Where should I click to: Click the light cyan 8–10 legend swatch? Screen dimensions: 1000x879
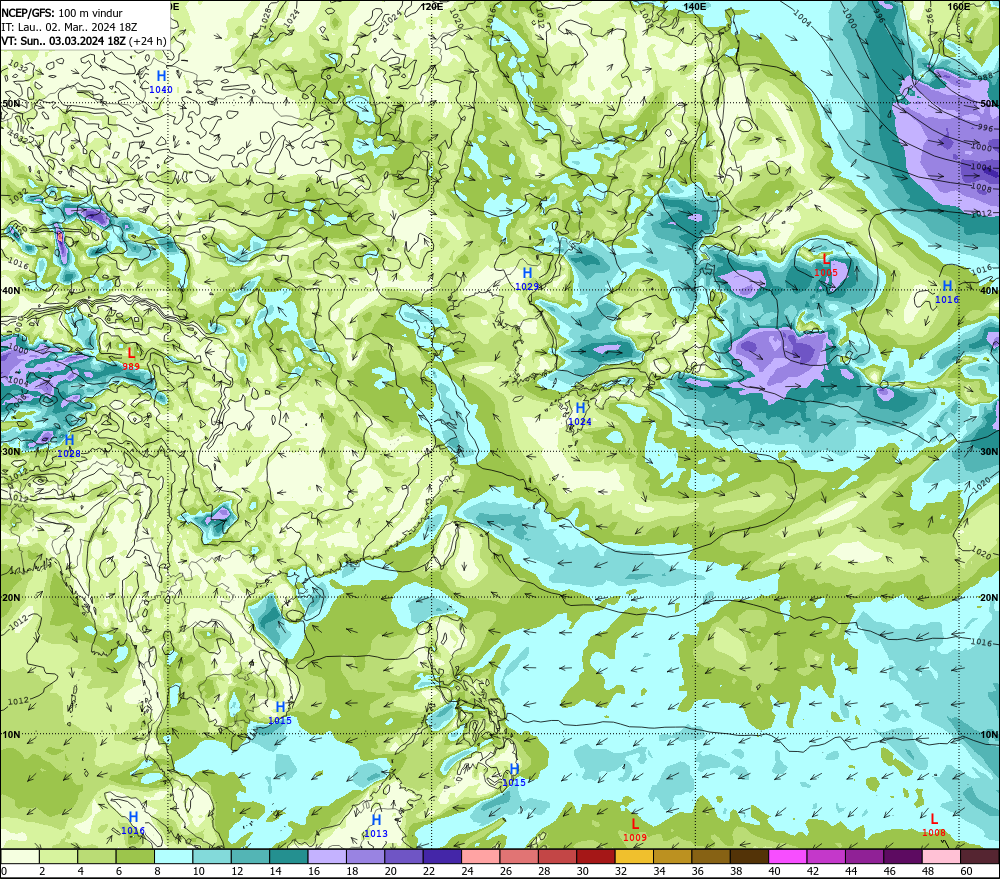click(173, 856)
